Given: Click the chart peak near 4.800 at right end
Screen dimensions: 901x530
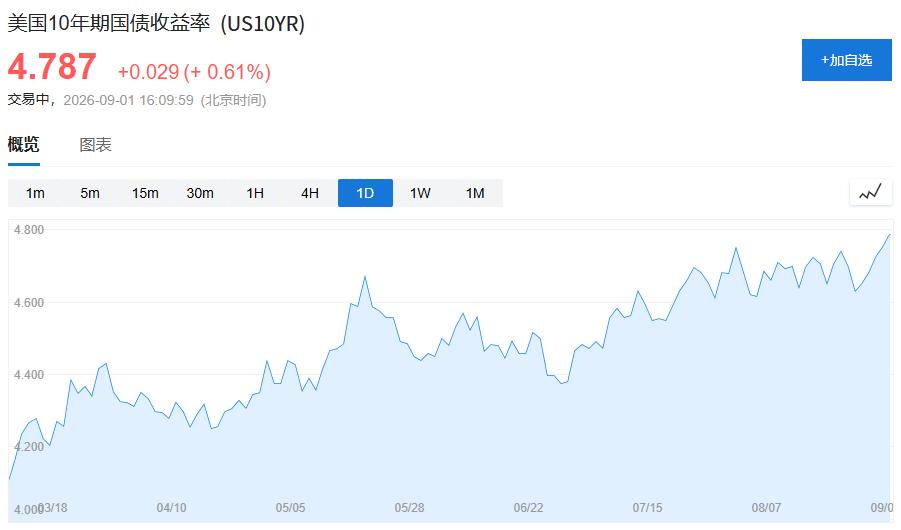Looking at the screenshot, I should click(x=890, y=235).
